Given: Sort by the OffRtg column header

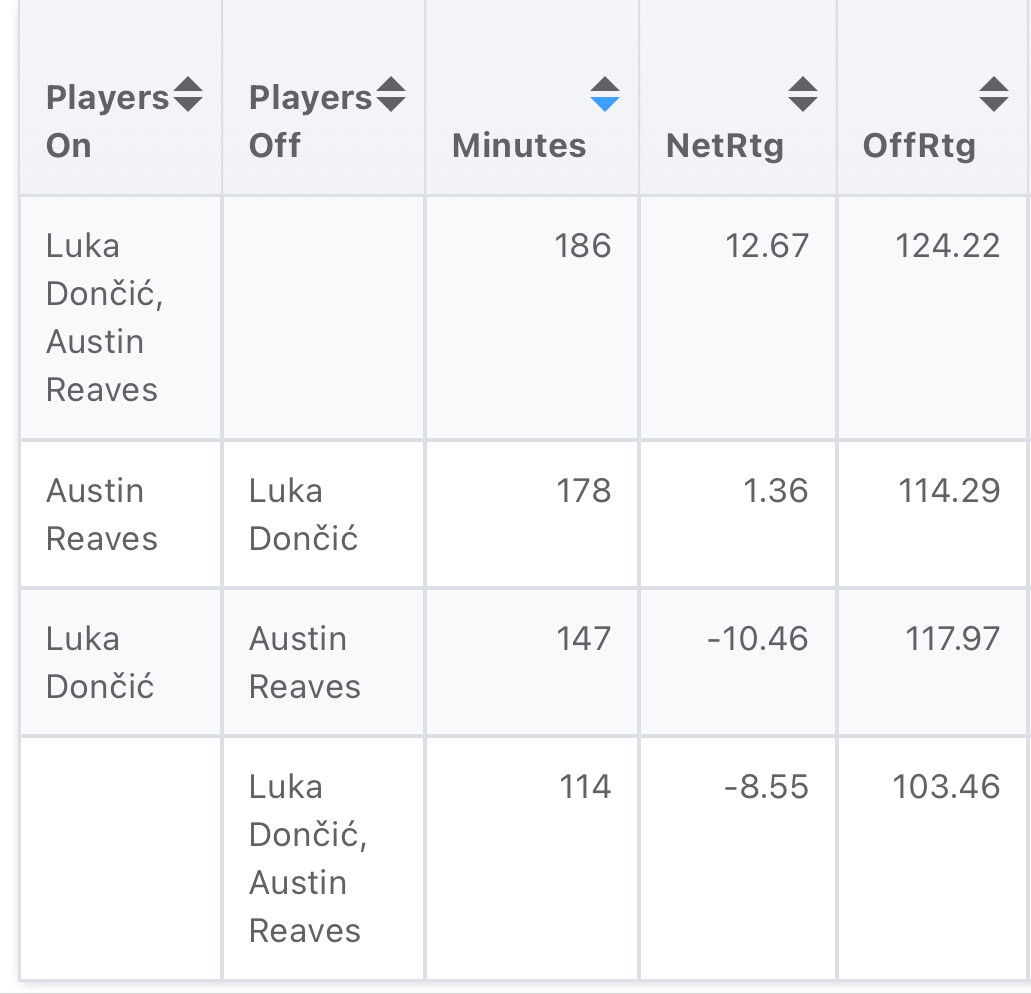Looking at the screenshot, I should [x=919, y=145].
